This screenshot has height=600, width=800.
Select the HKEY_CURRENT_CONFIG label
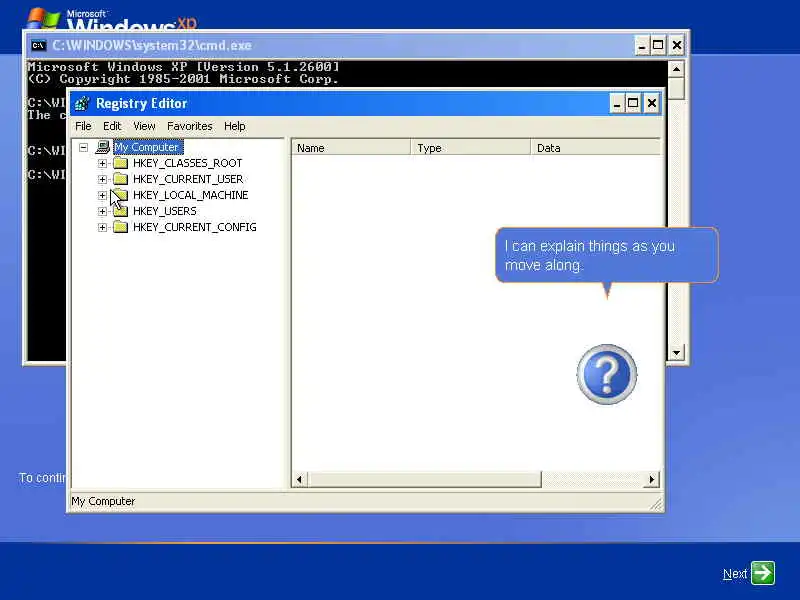tap(194, 227)
